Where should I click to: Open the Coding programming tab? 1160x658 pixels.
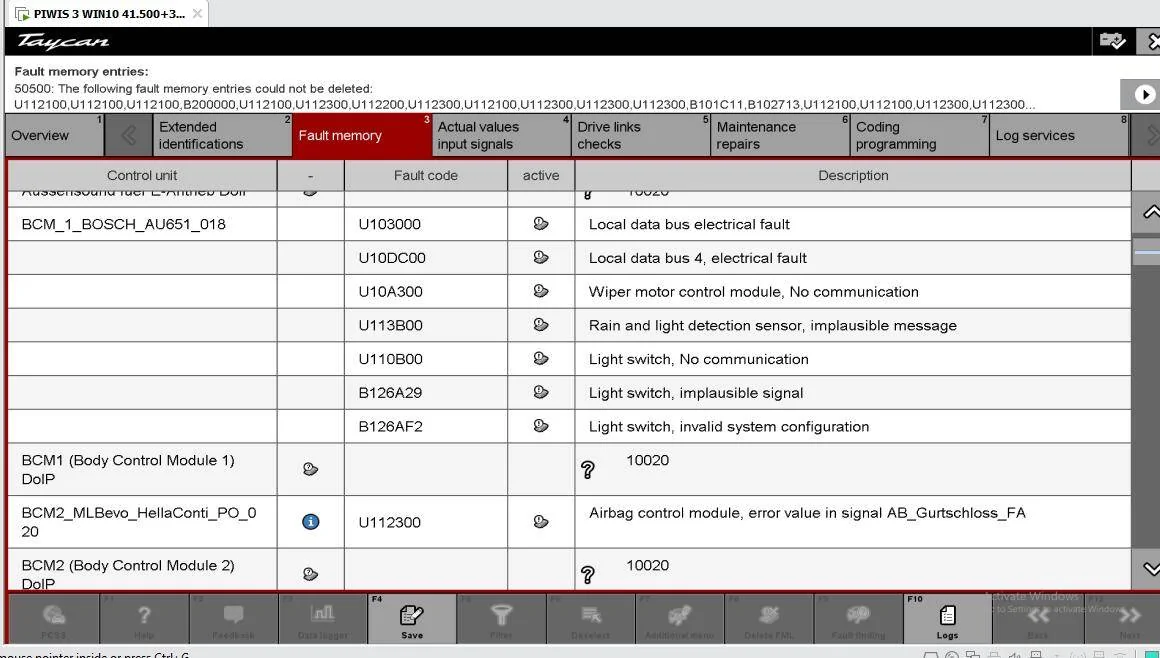click(920, 135)
